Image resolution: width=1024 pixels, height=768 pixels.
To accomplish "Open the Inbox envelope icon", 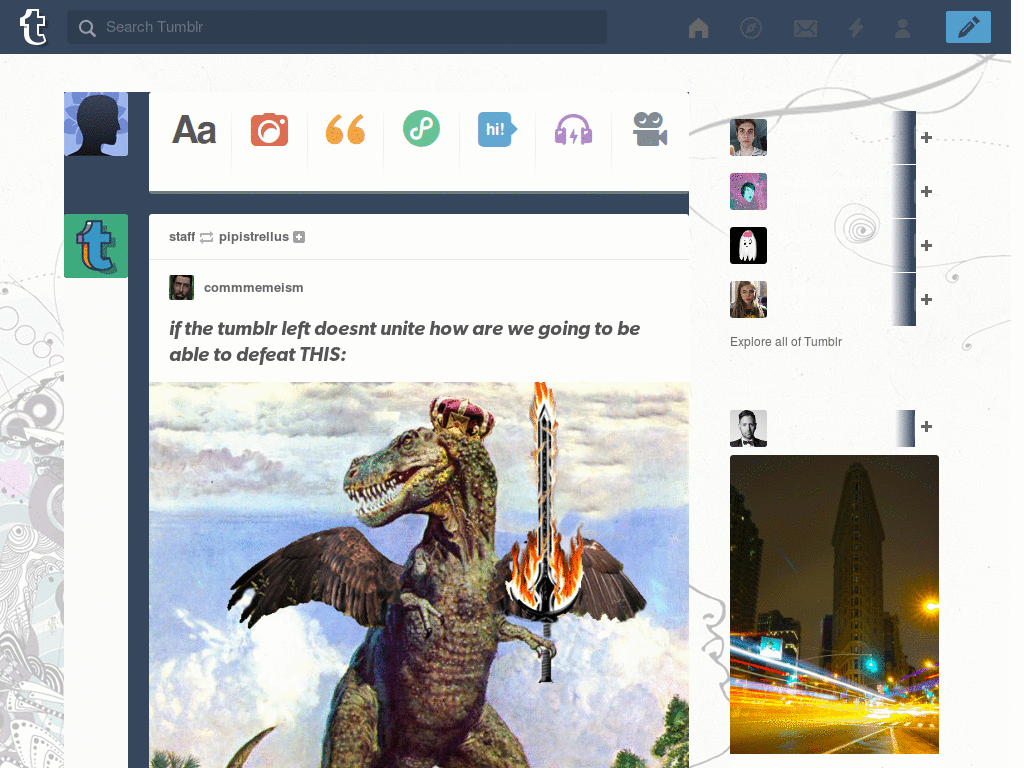I will pos(805,28).
